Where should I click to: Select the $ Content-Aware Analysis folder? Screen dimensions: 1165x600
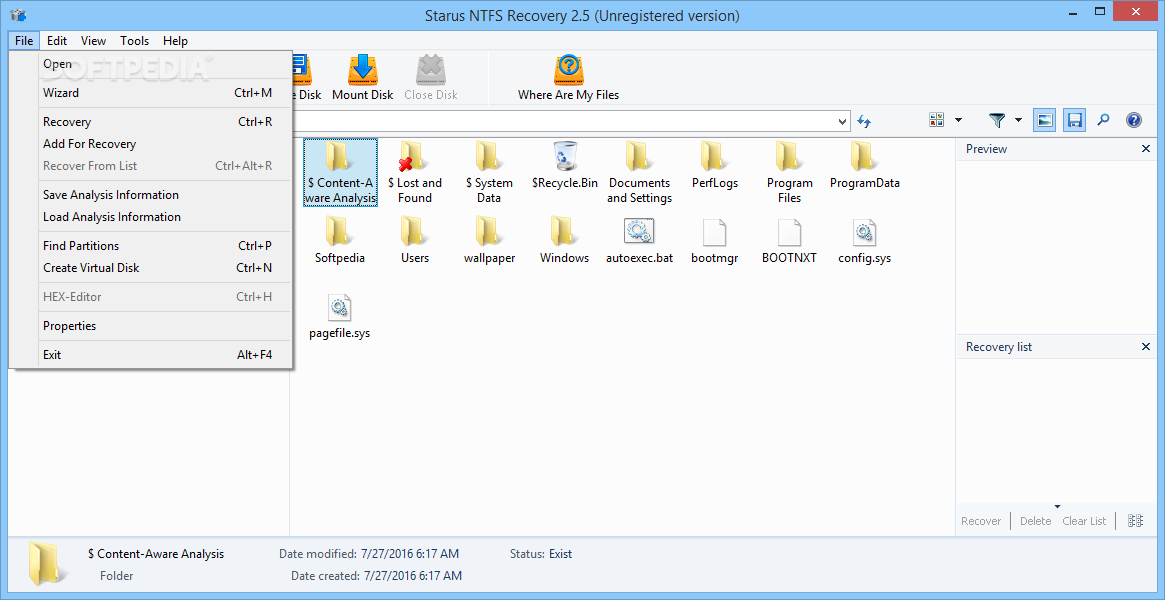340,172
